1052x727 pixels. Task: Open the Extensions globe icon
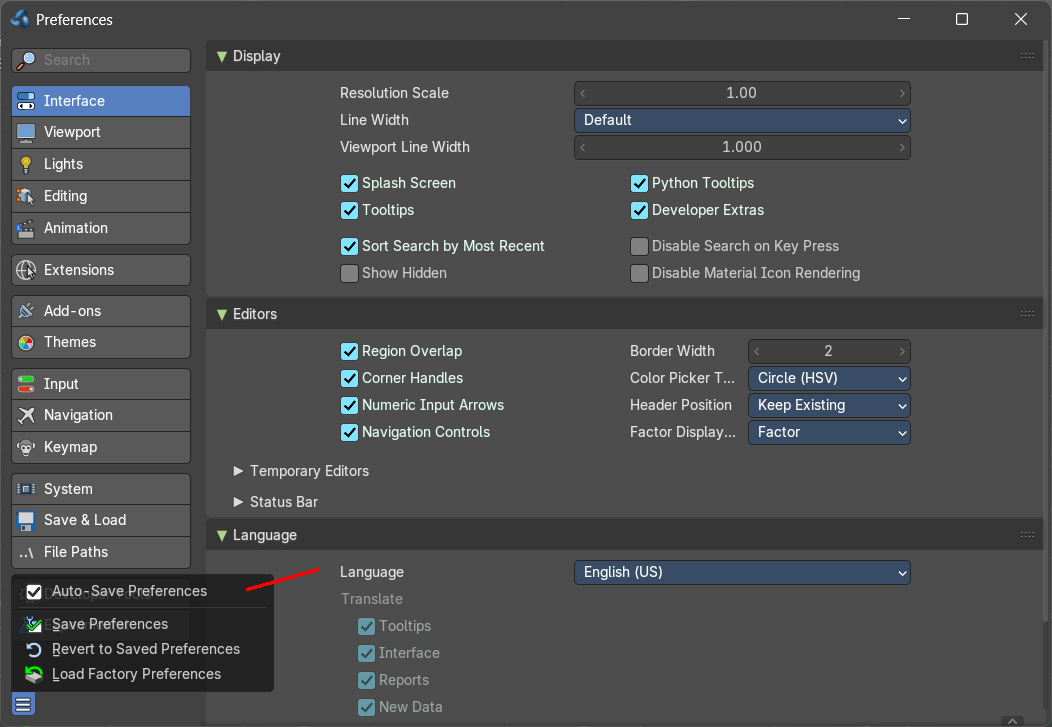tap(26, 270)
